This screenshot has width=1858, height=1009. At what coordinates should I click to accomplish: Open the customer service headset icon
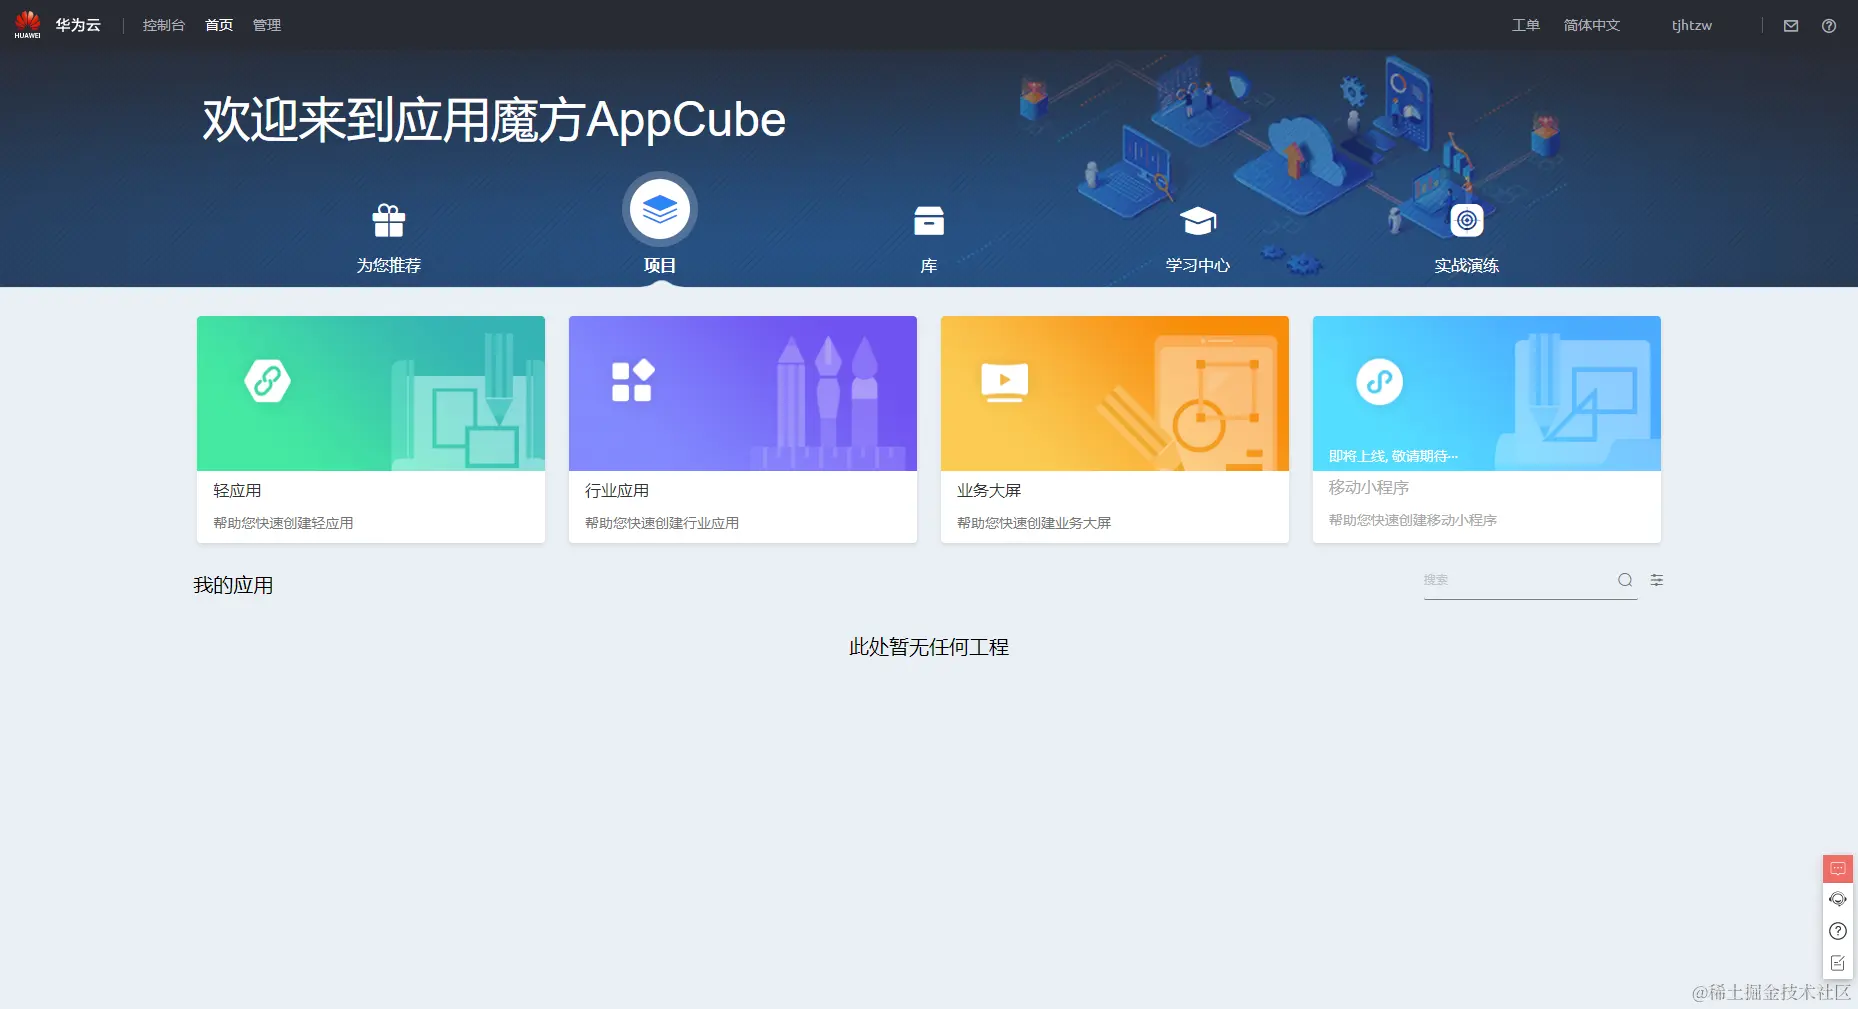[1838, 899]
